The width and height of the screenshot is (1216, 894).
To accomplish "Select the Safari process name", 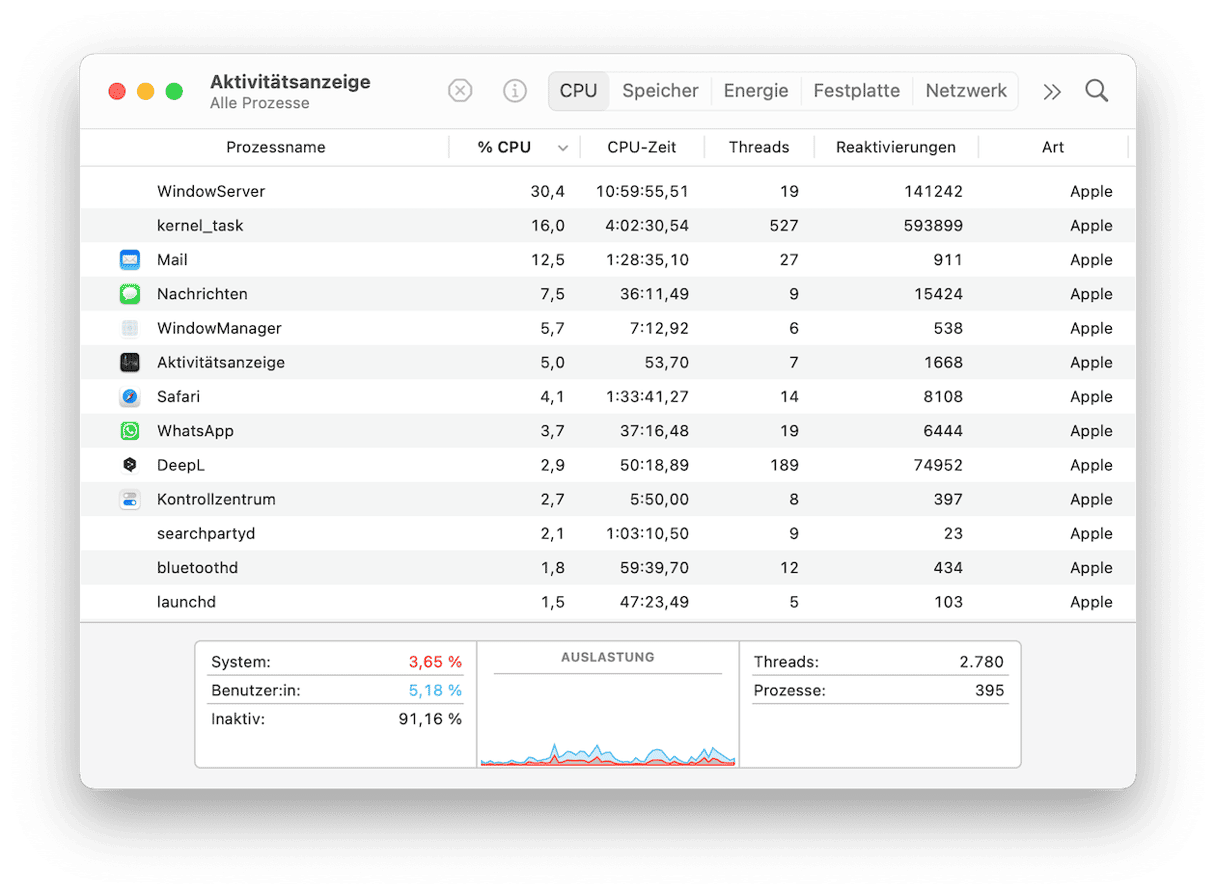I will pos(178,397).
